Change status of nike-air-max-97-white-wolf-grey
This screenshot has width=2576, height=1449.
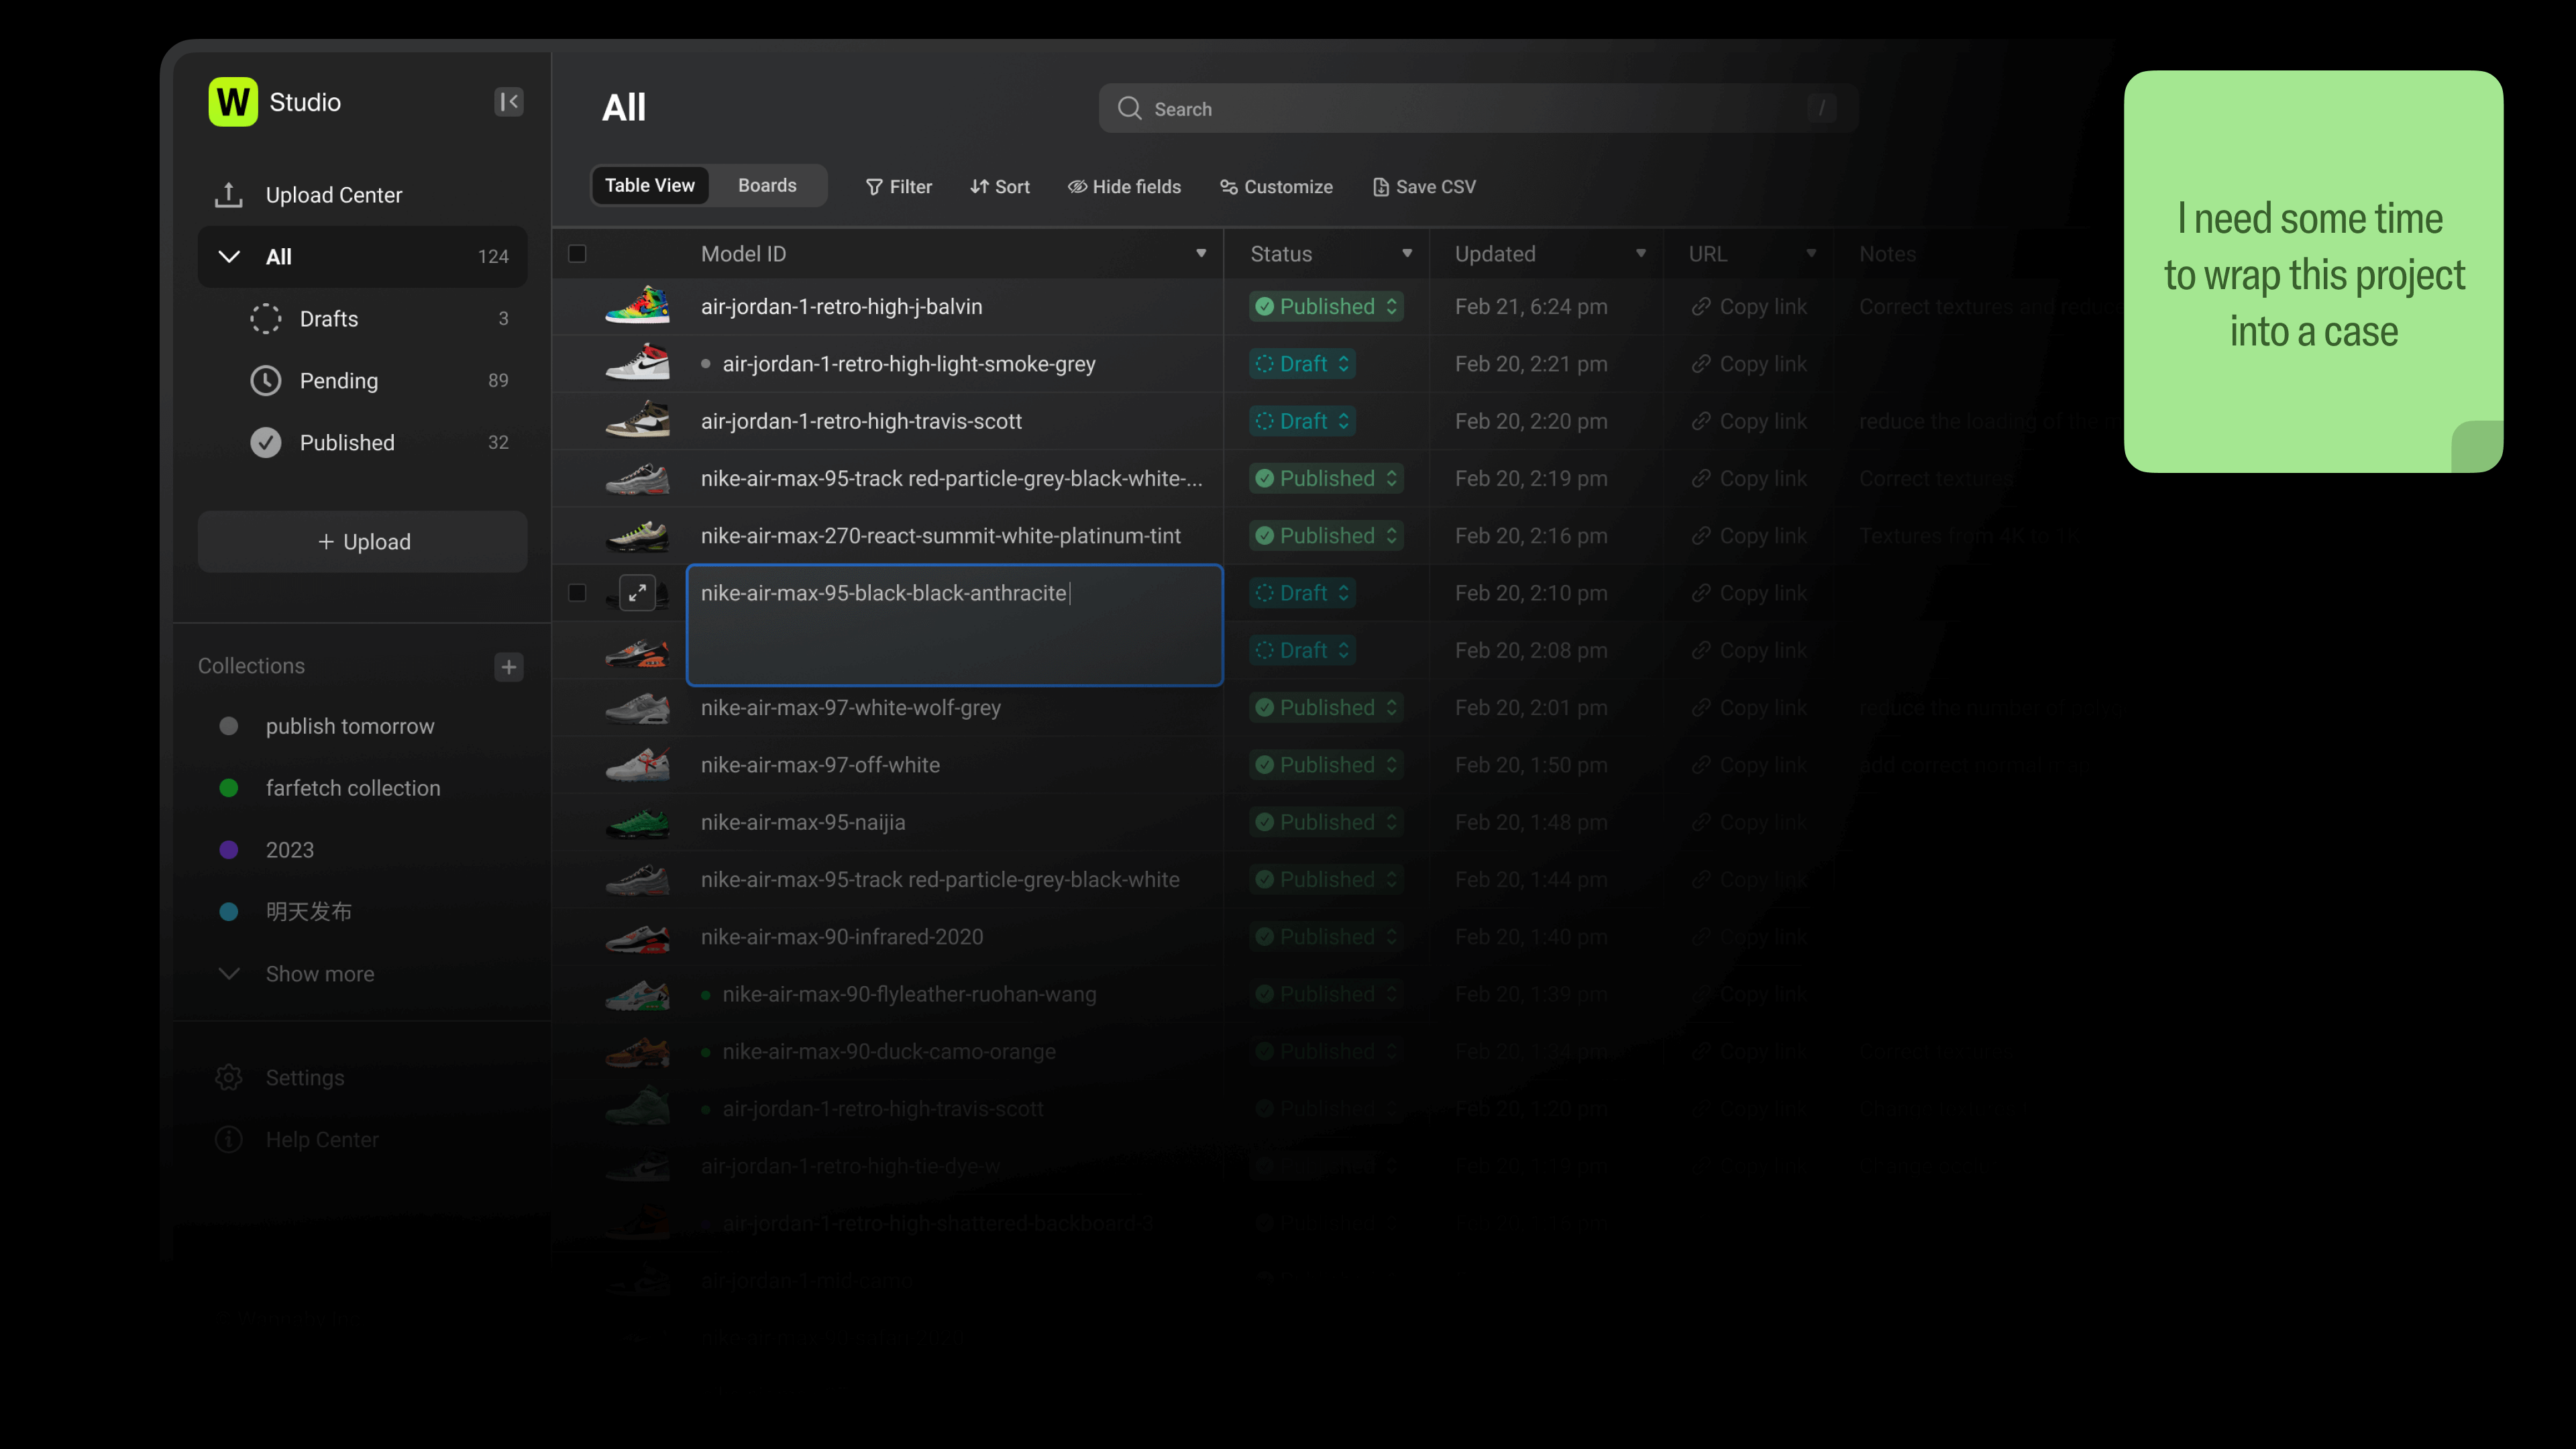click(x=1326, y=708)
